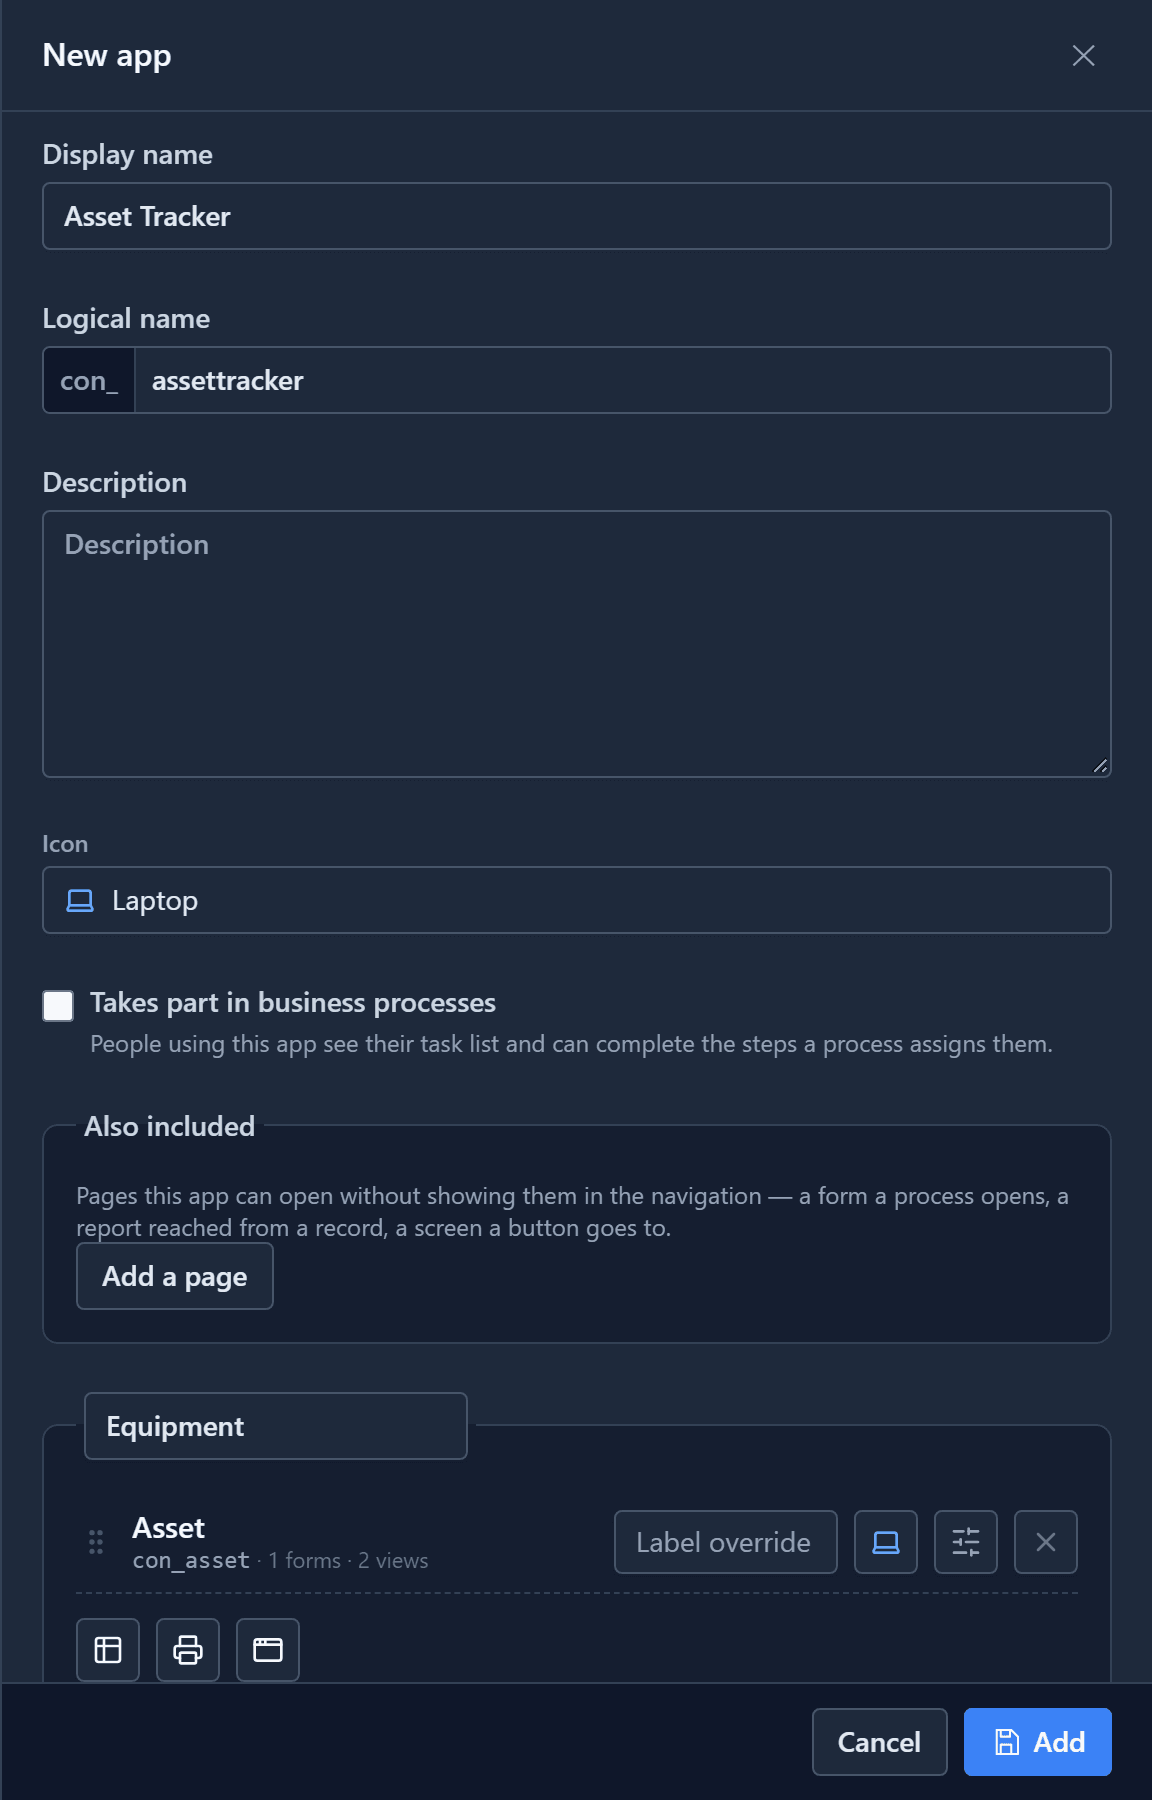Click the Description resize handle corner

1100,766
